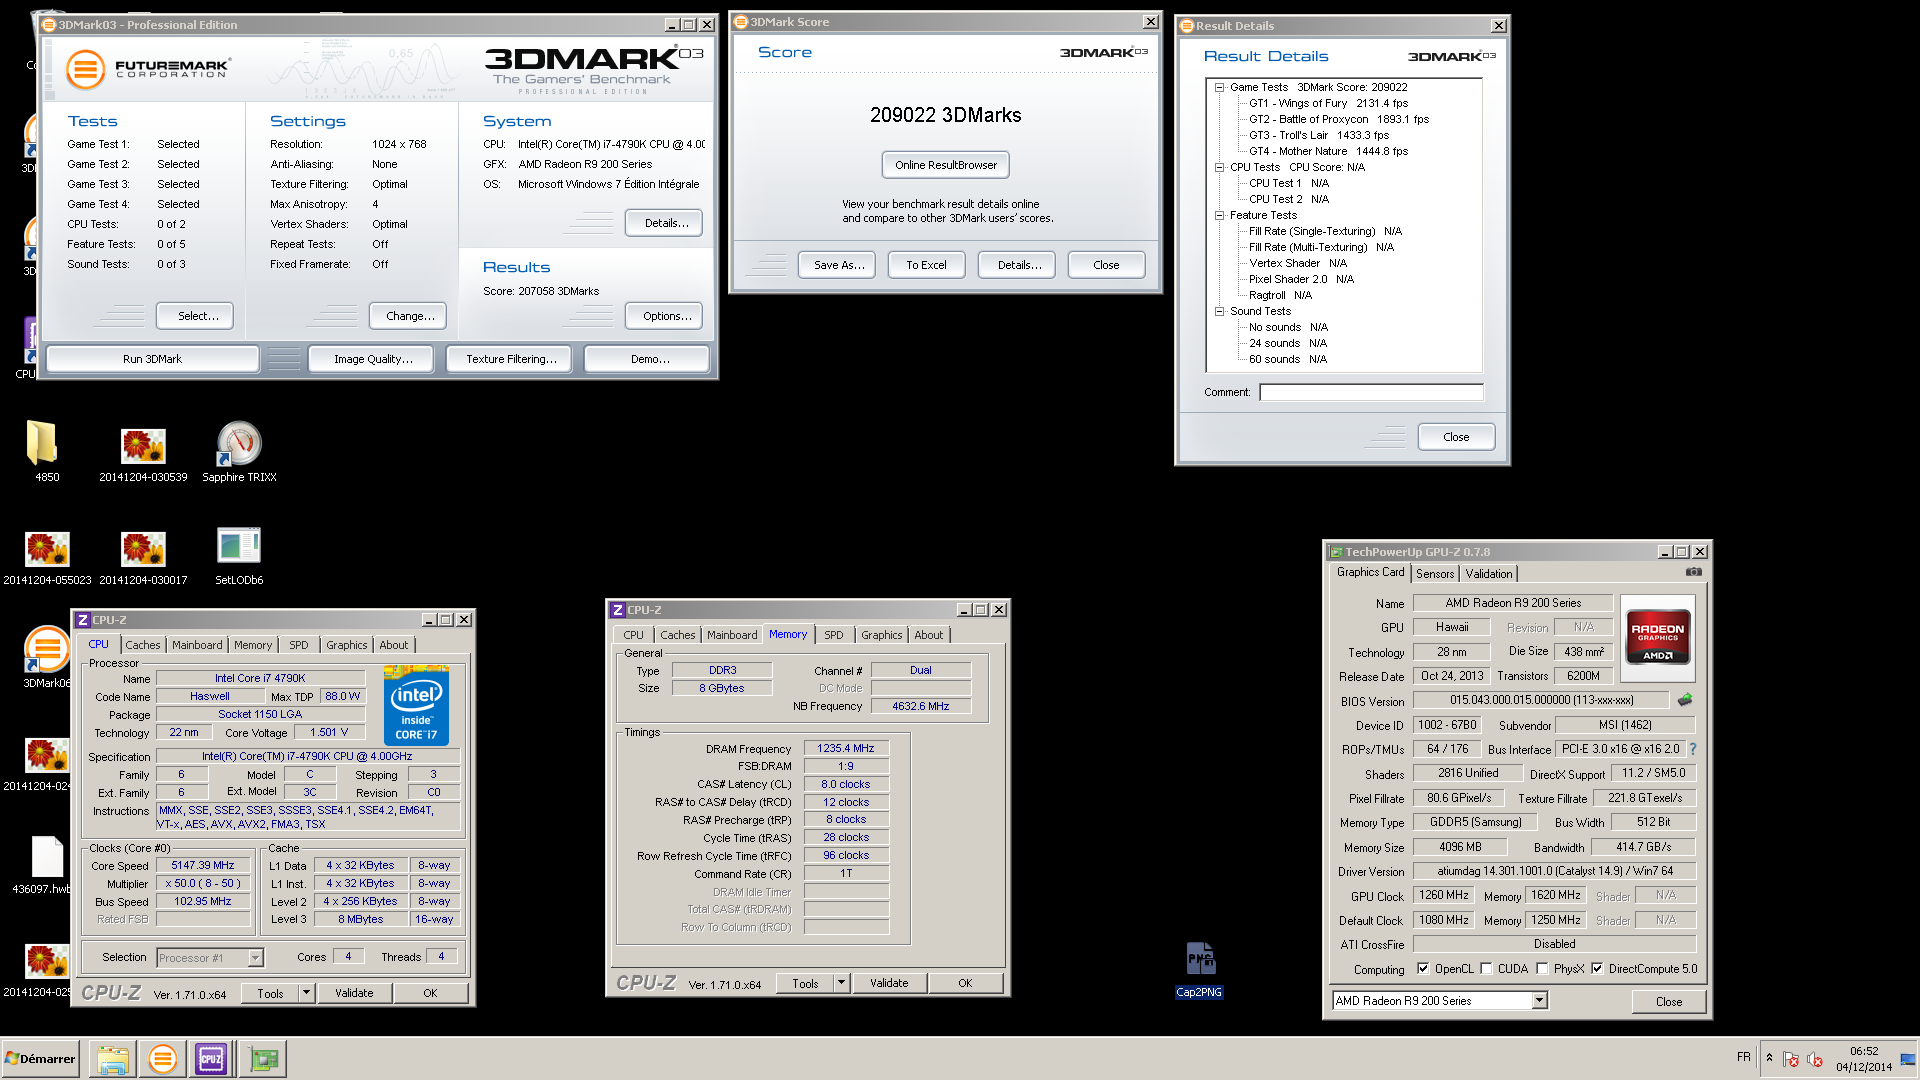Click Change under Settings in 3DMark03
The width and height of the screenshot is (1920, 1080).
409,316
